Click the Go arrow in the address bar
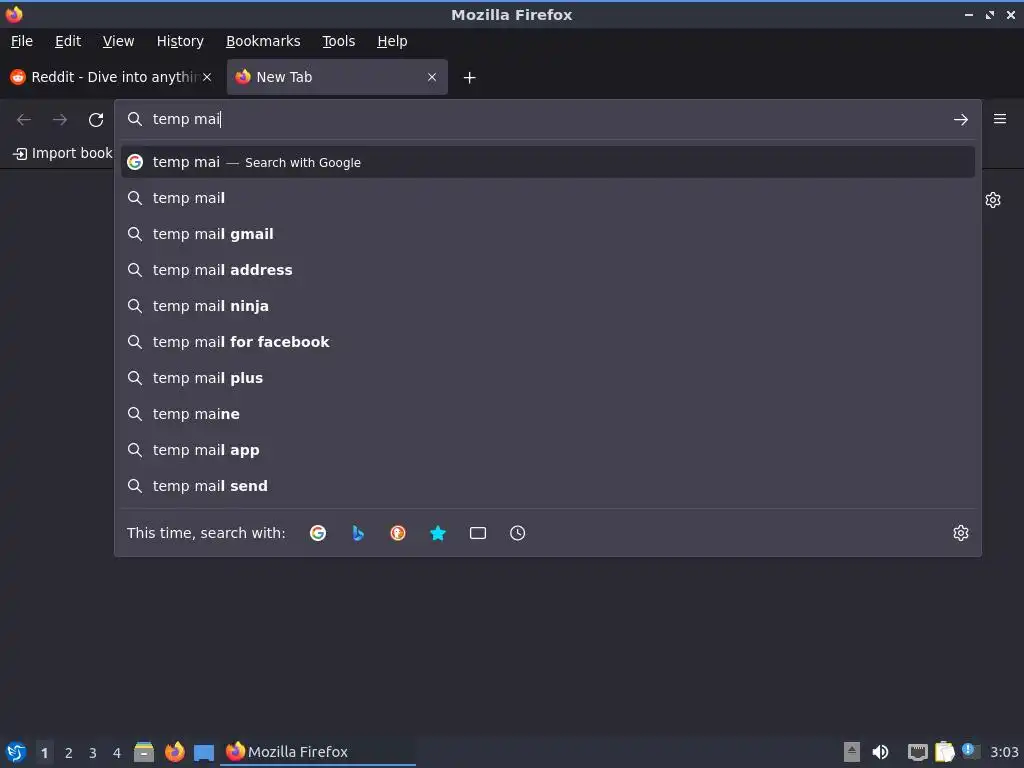The width and height of the screenshot is (1024, 768). 960,120
